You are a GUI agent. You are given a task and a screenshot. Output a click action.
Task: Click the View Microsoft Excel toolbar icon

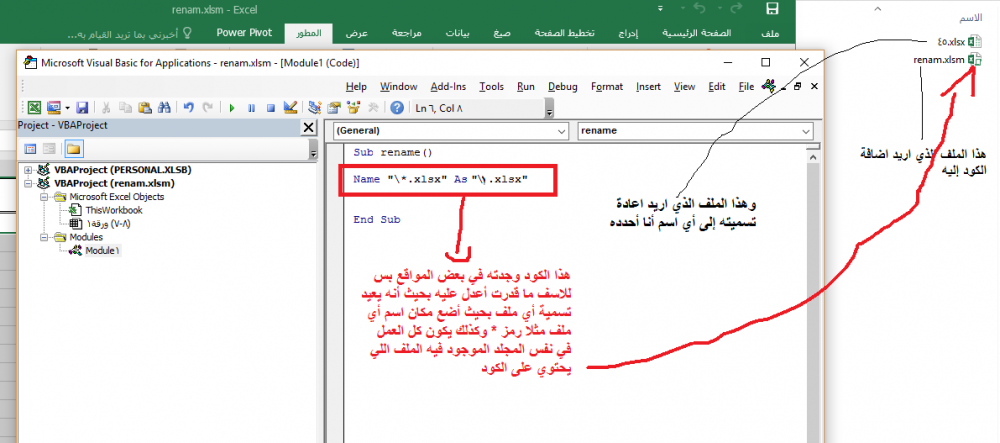pos(34,108)
